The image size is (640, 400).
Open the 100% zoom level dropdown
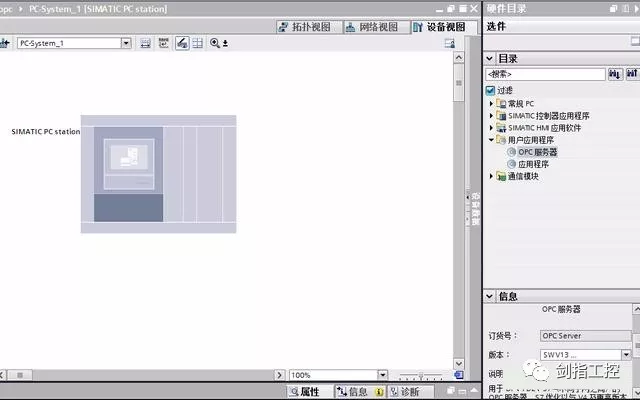382,375
